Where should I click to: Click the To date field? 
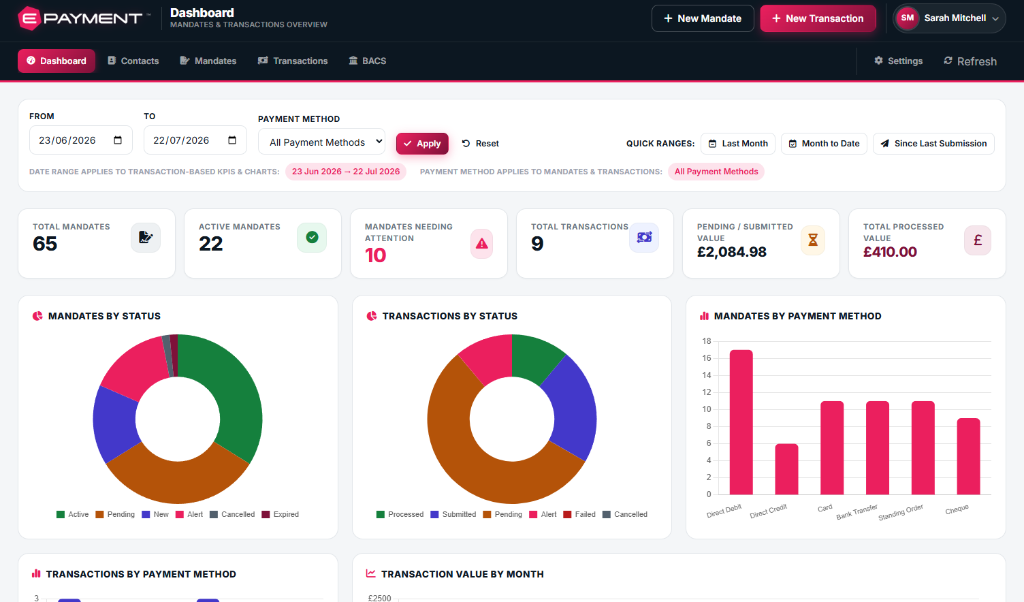195,140
